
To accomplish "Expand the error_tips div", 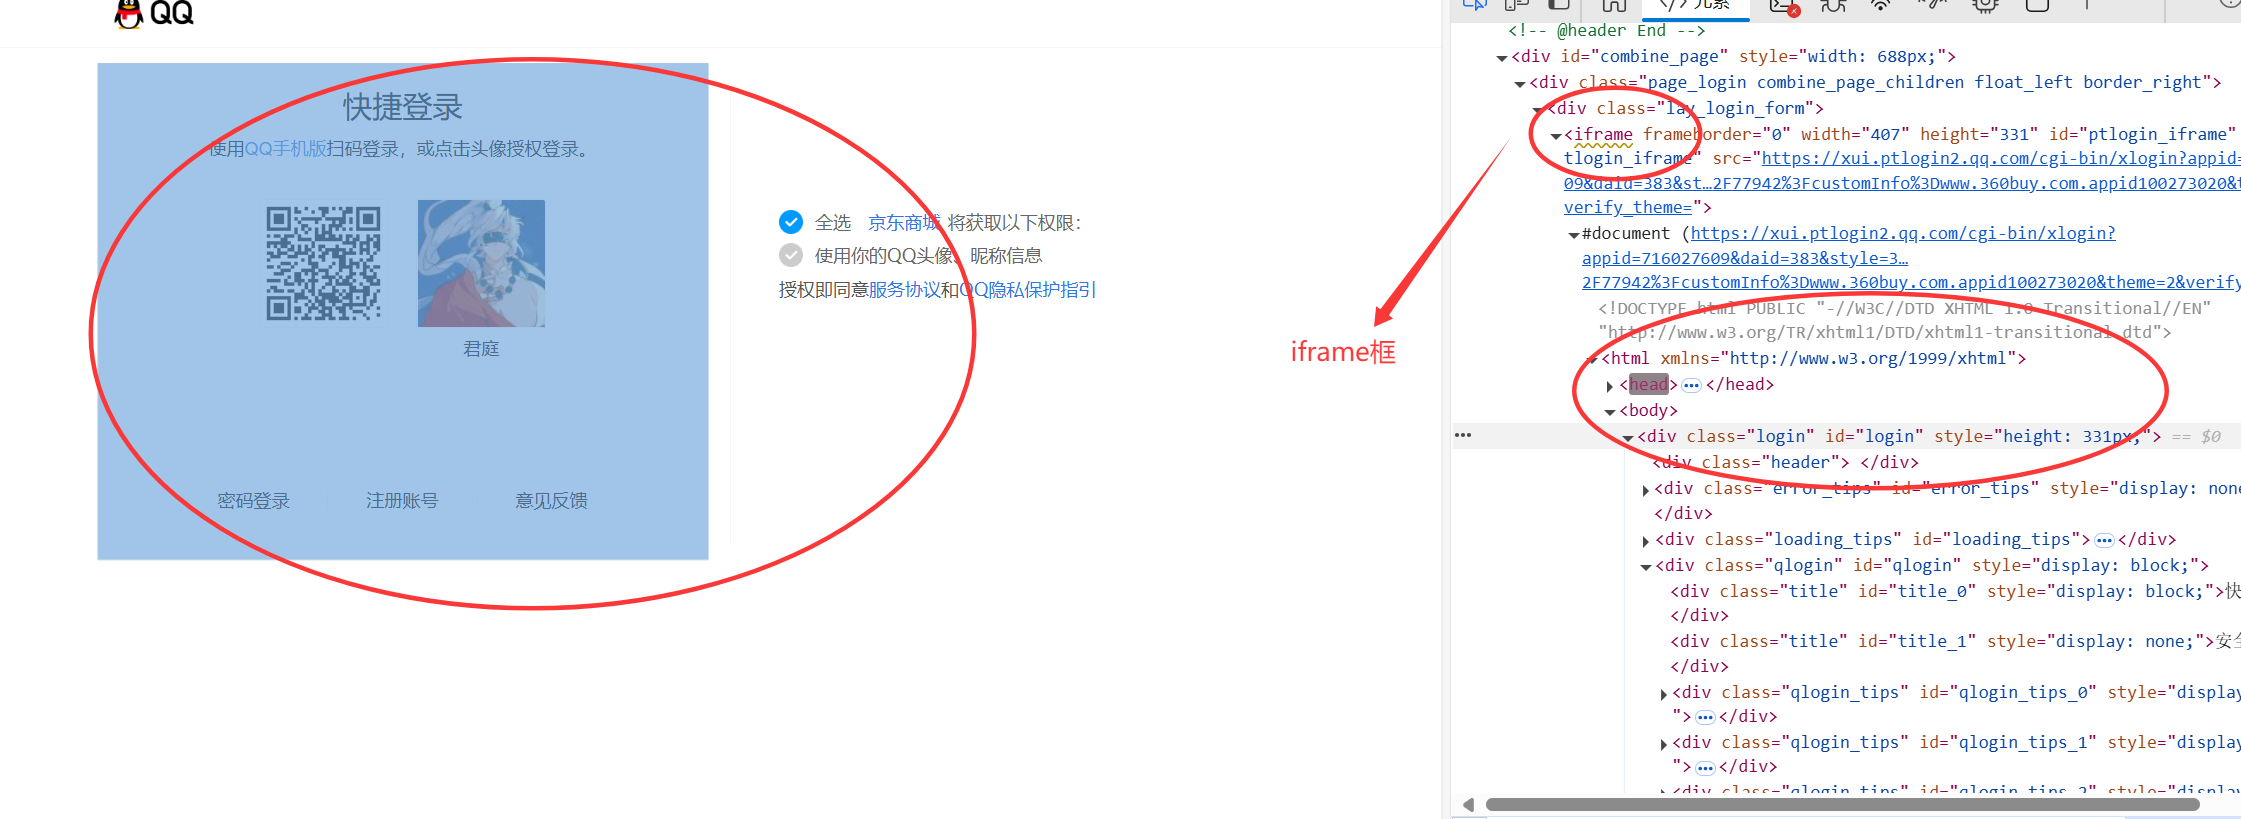I will click(x=1646, y=490).
